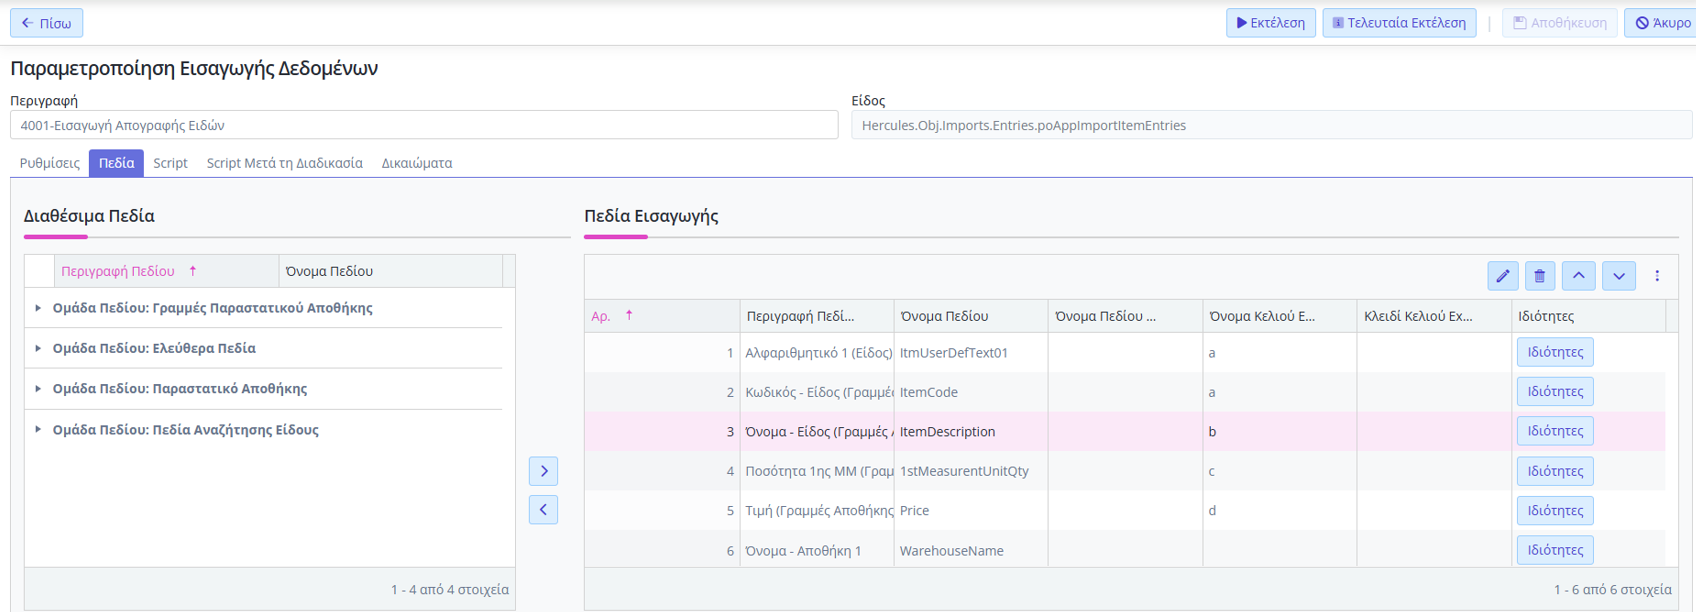This screenshot has width=1696, height=612.
Task: Sort by Αρ. column header
Action: 601,316
